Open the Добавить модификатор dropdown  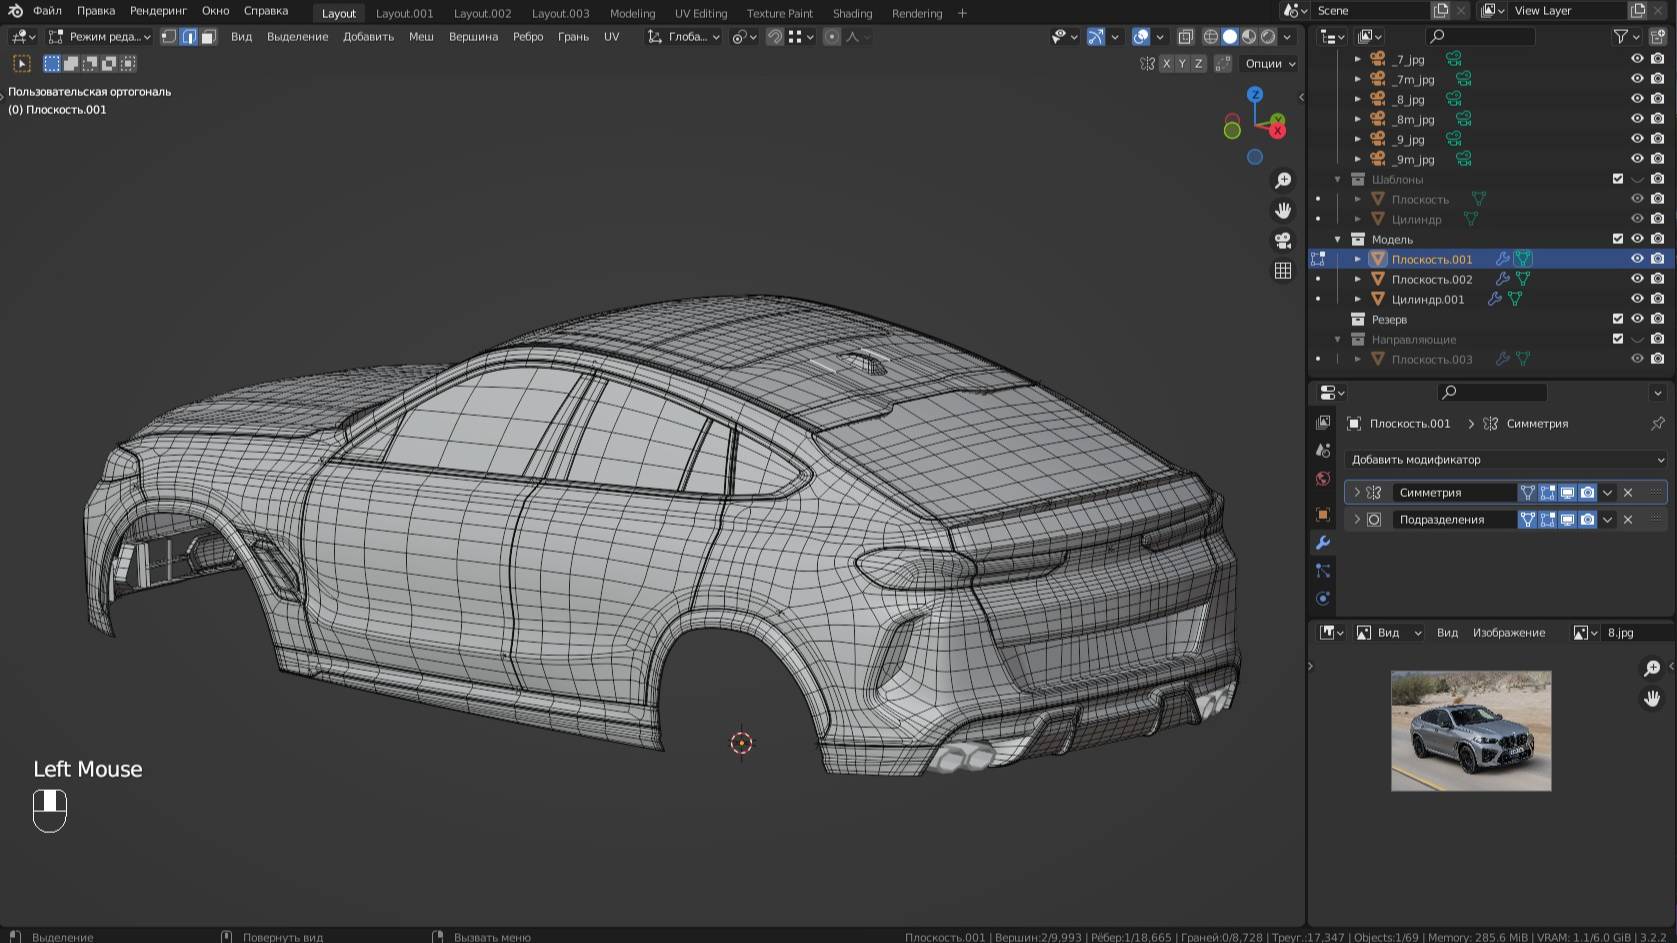(1504, 459)
